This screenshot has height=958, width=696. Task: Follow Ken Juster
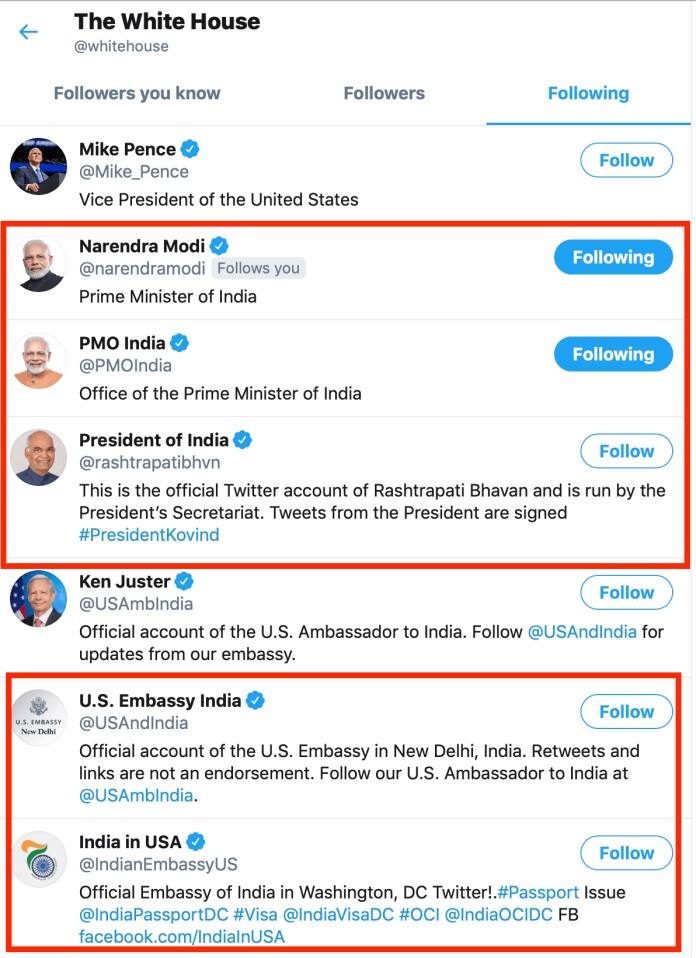click(626, 592)
